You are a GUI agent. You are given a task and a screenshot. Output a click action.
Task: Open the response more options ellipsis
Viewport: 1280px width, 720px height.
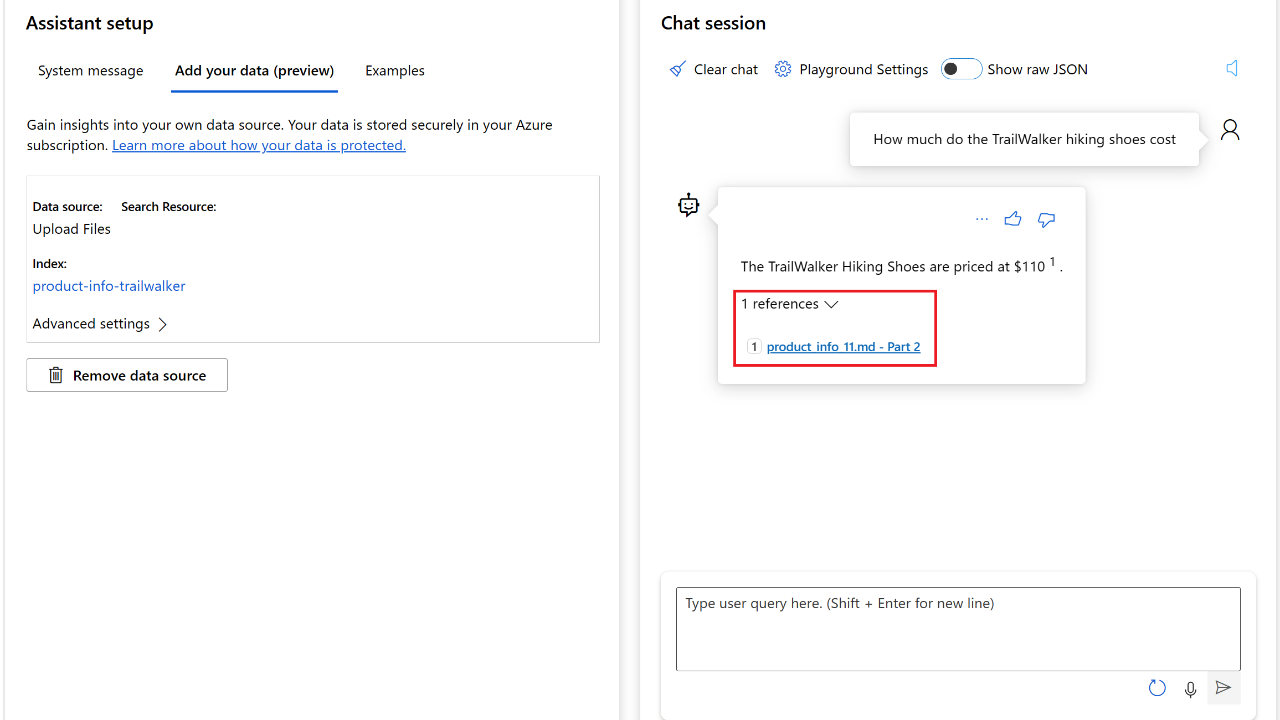[981, 219]
